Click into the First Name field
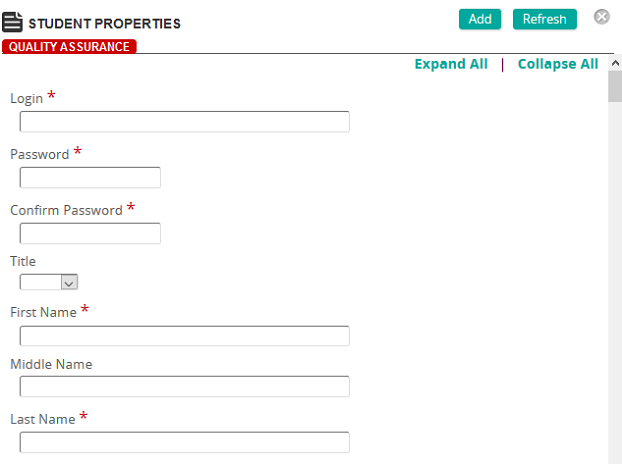The width and height of the screenshot is (622, 466). click(184, 336)
